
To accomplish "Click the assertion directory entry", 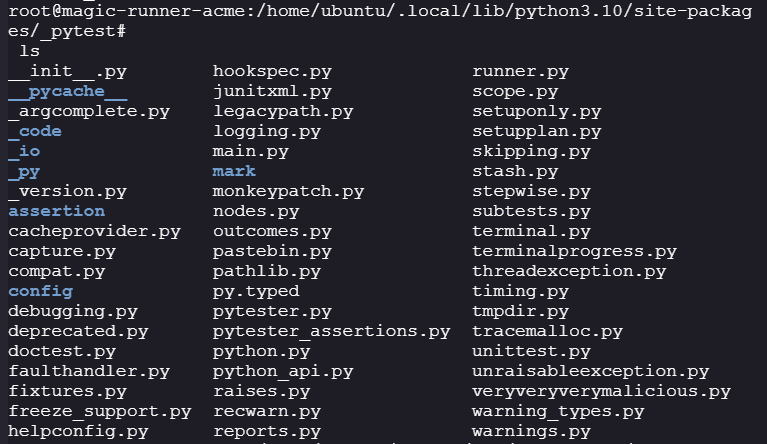I will pyautogui.click(x=56, y=211).
